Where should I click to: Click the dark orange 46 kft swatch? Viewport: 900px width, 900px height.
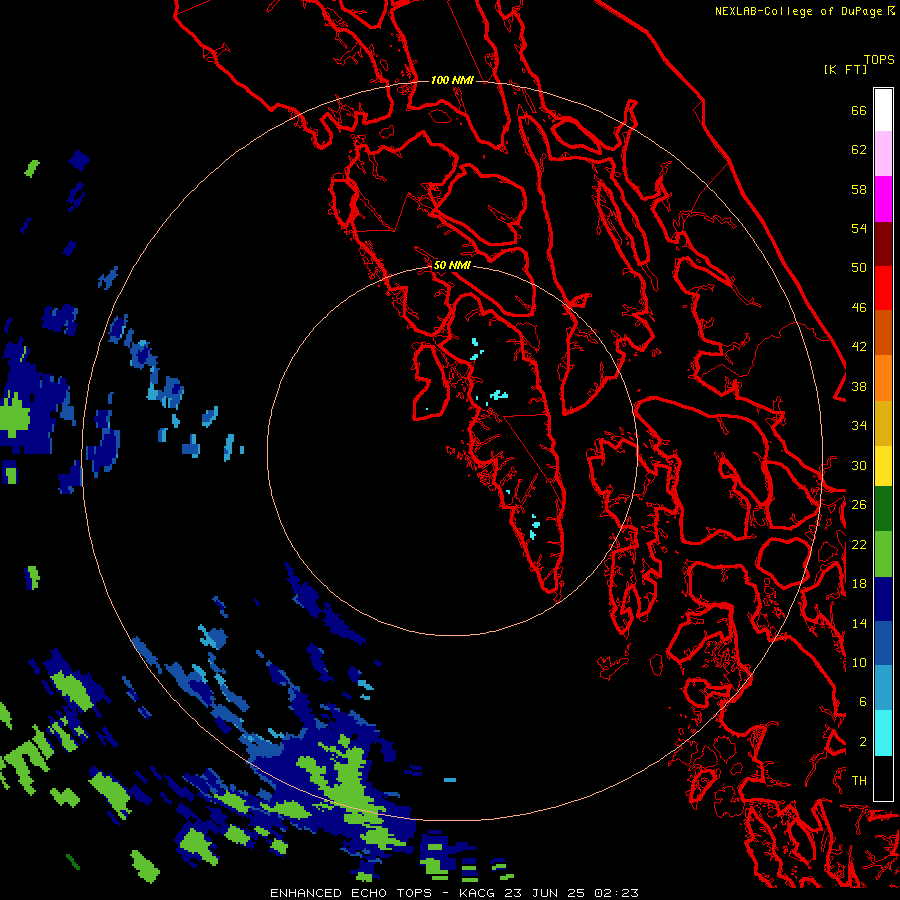883,332
